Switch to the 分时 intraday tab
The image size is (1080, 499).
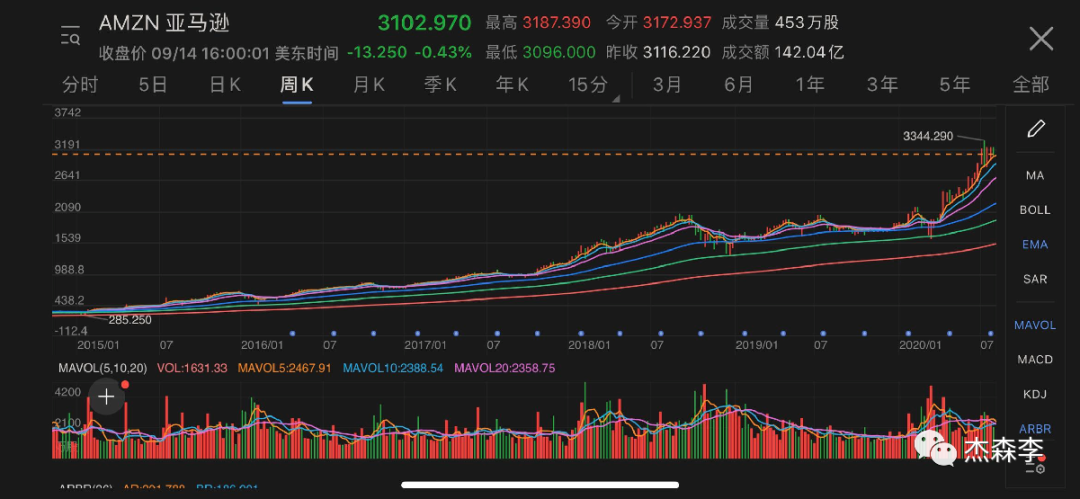click(x=80, y=85)
